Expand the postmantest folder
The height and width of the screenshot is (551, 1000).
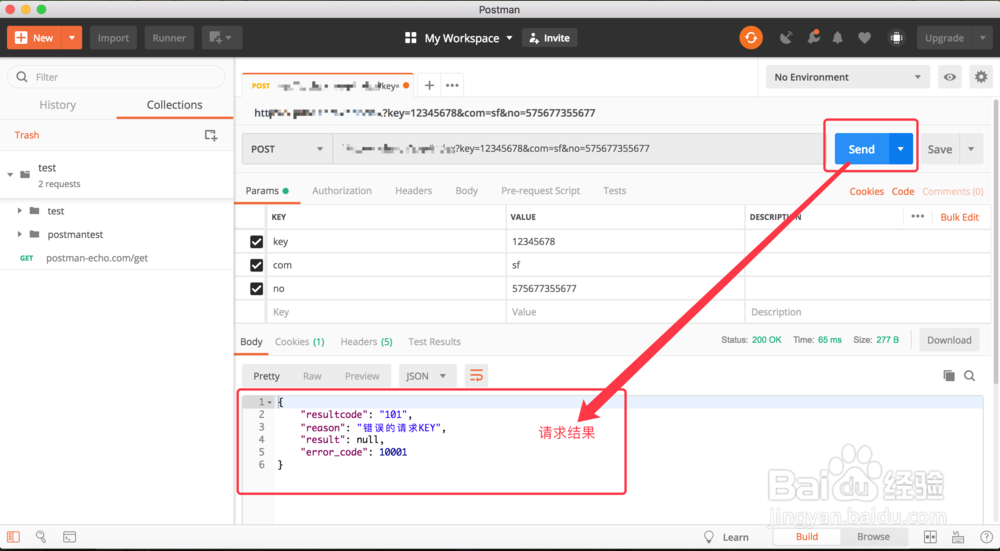click(20, 234)
